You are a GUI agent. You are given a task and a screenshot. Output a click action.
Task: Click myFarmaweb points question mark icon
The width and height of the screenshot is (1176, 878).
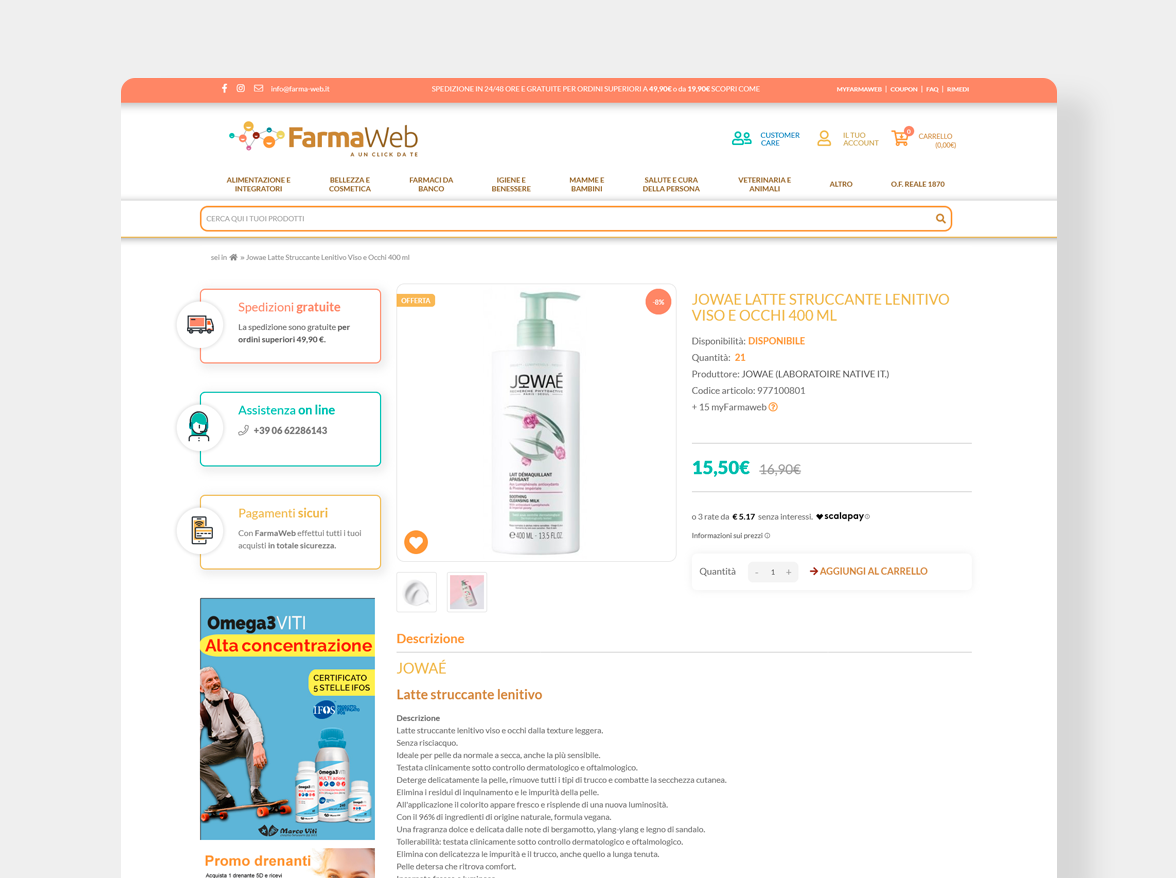tap(773, 407)
